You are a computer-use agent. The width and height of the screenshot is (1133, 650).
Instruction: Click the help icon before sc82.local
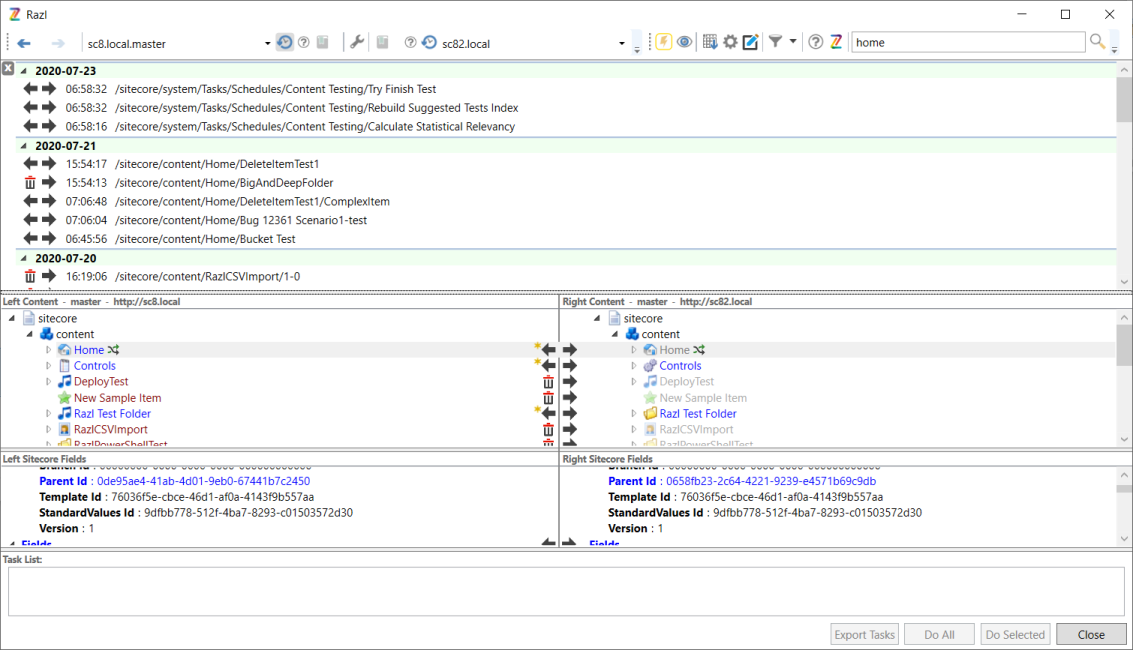coord(410,43)
